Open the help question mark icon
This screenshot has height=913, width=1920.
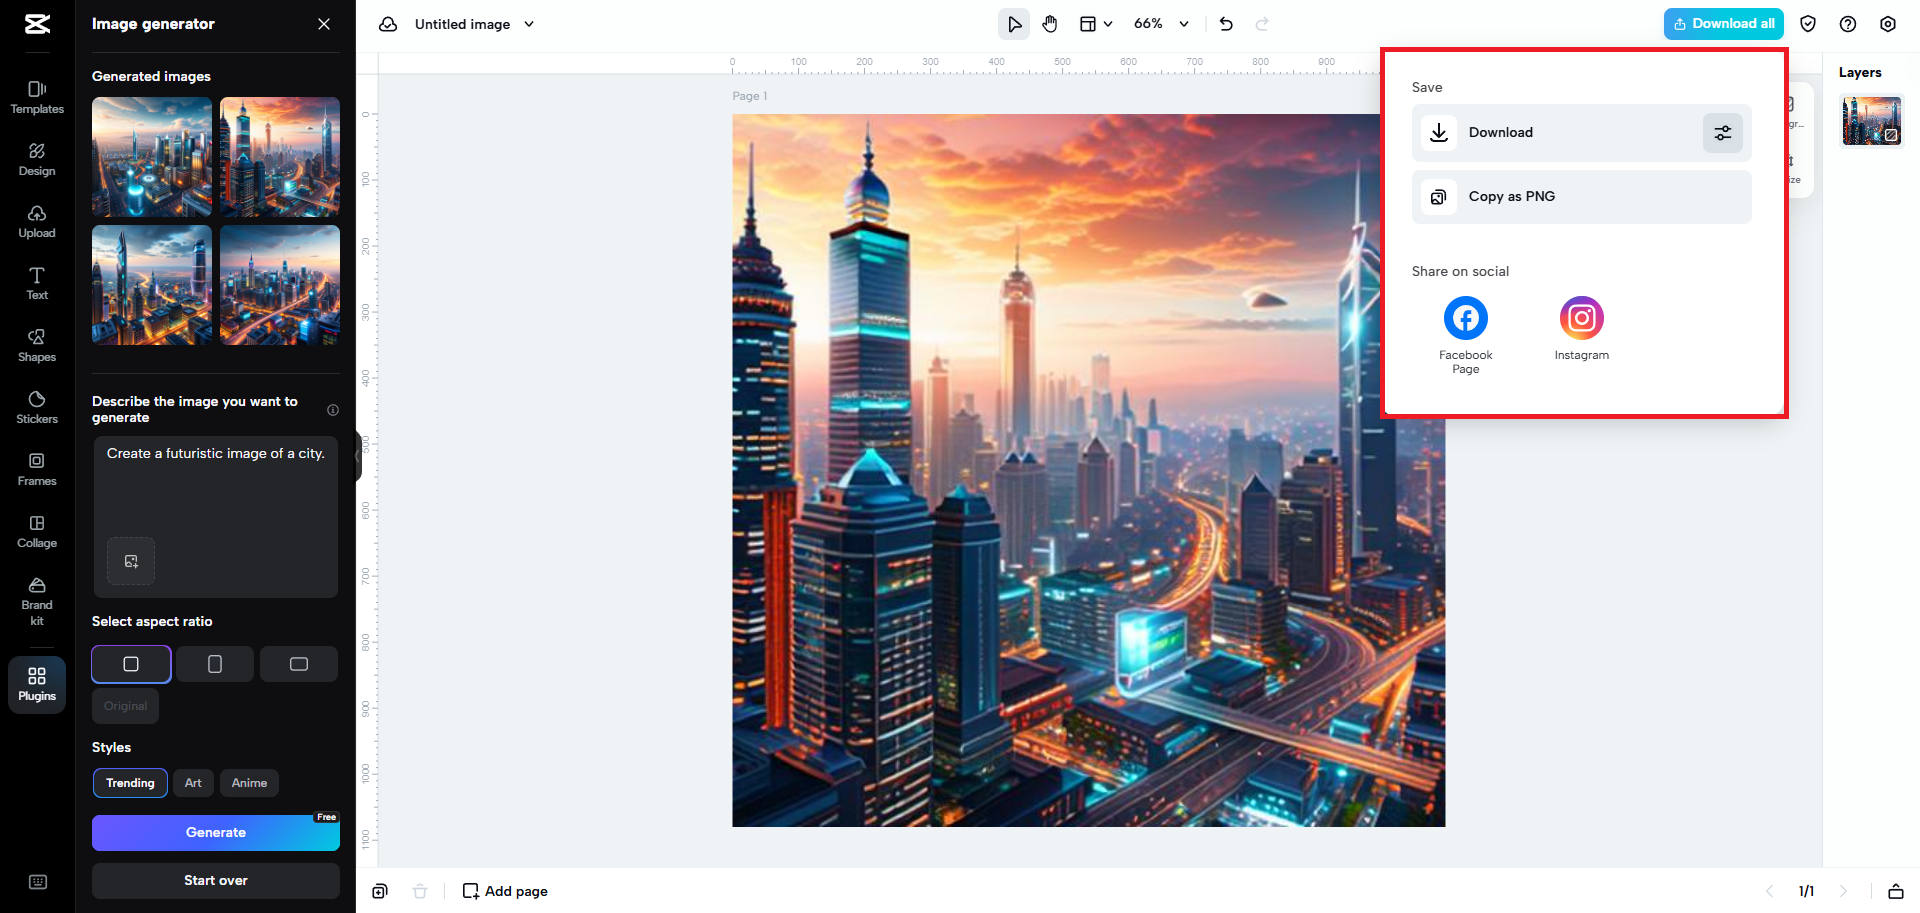[x=1847, y=24]
